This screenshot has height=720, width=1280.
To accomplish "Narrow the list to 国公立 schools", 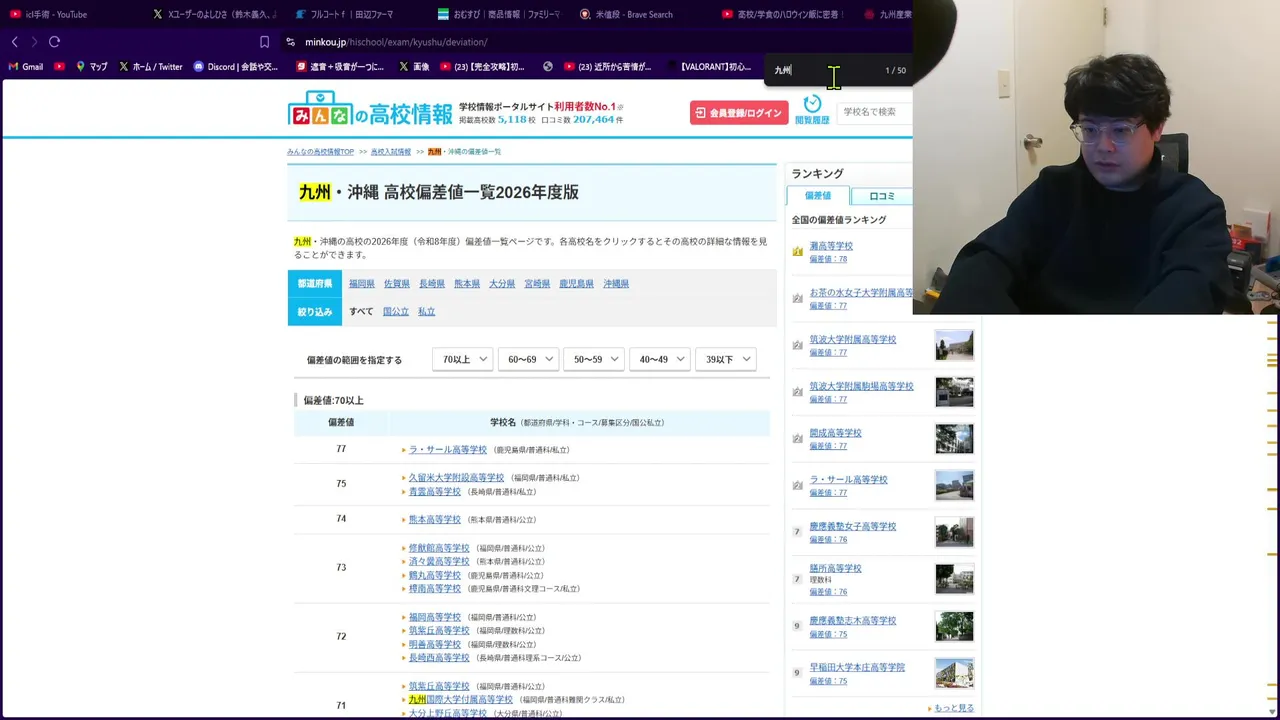I will pyautogui.click(x=396, y=312).
